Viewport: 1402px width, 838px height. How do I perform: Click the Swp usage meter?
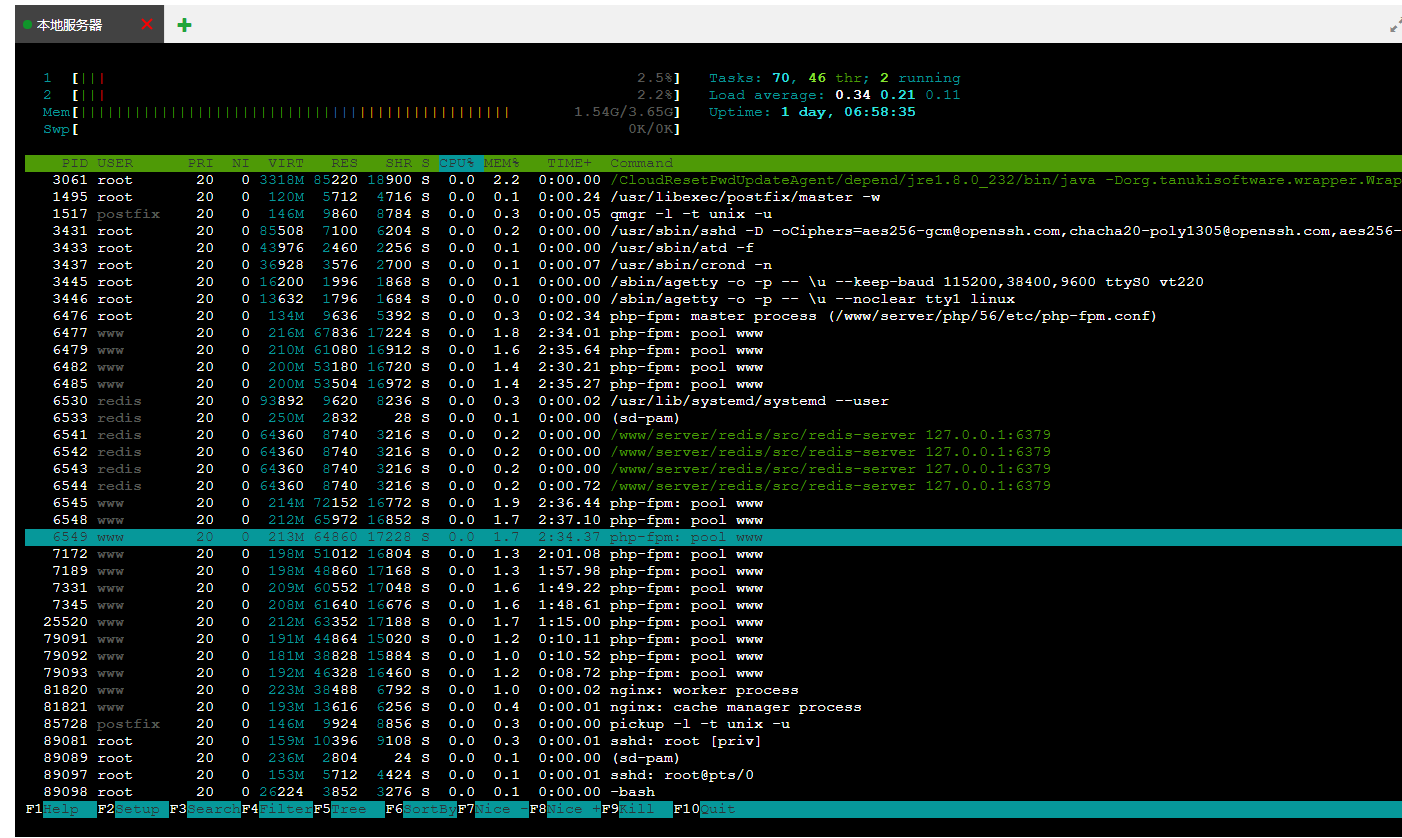[x=361, y=129]
